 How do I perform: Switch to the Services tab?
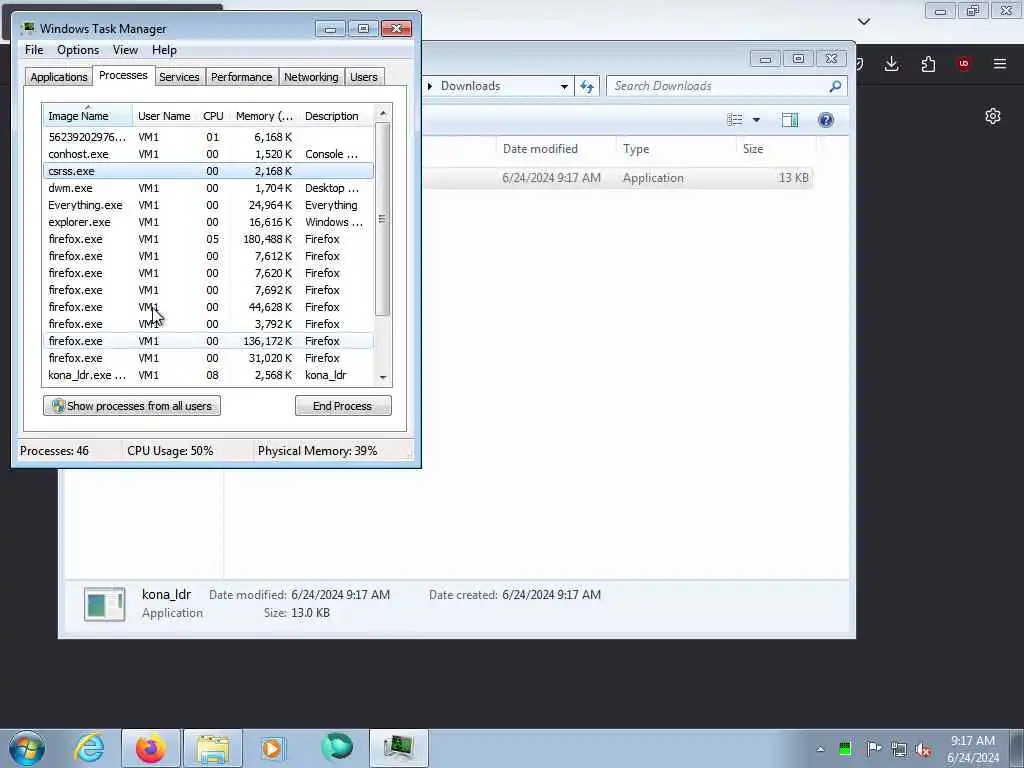179,77
